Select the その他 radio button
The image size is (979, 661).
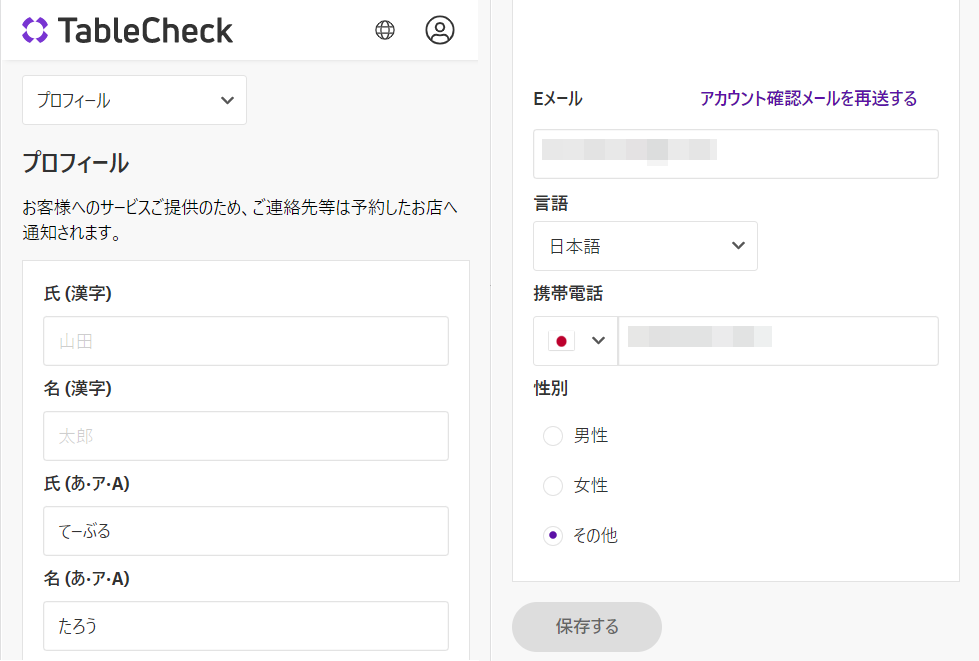click(x=553, y=536)
